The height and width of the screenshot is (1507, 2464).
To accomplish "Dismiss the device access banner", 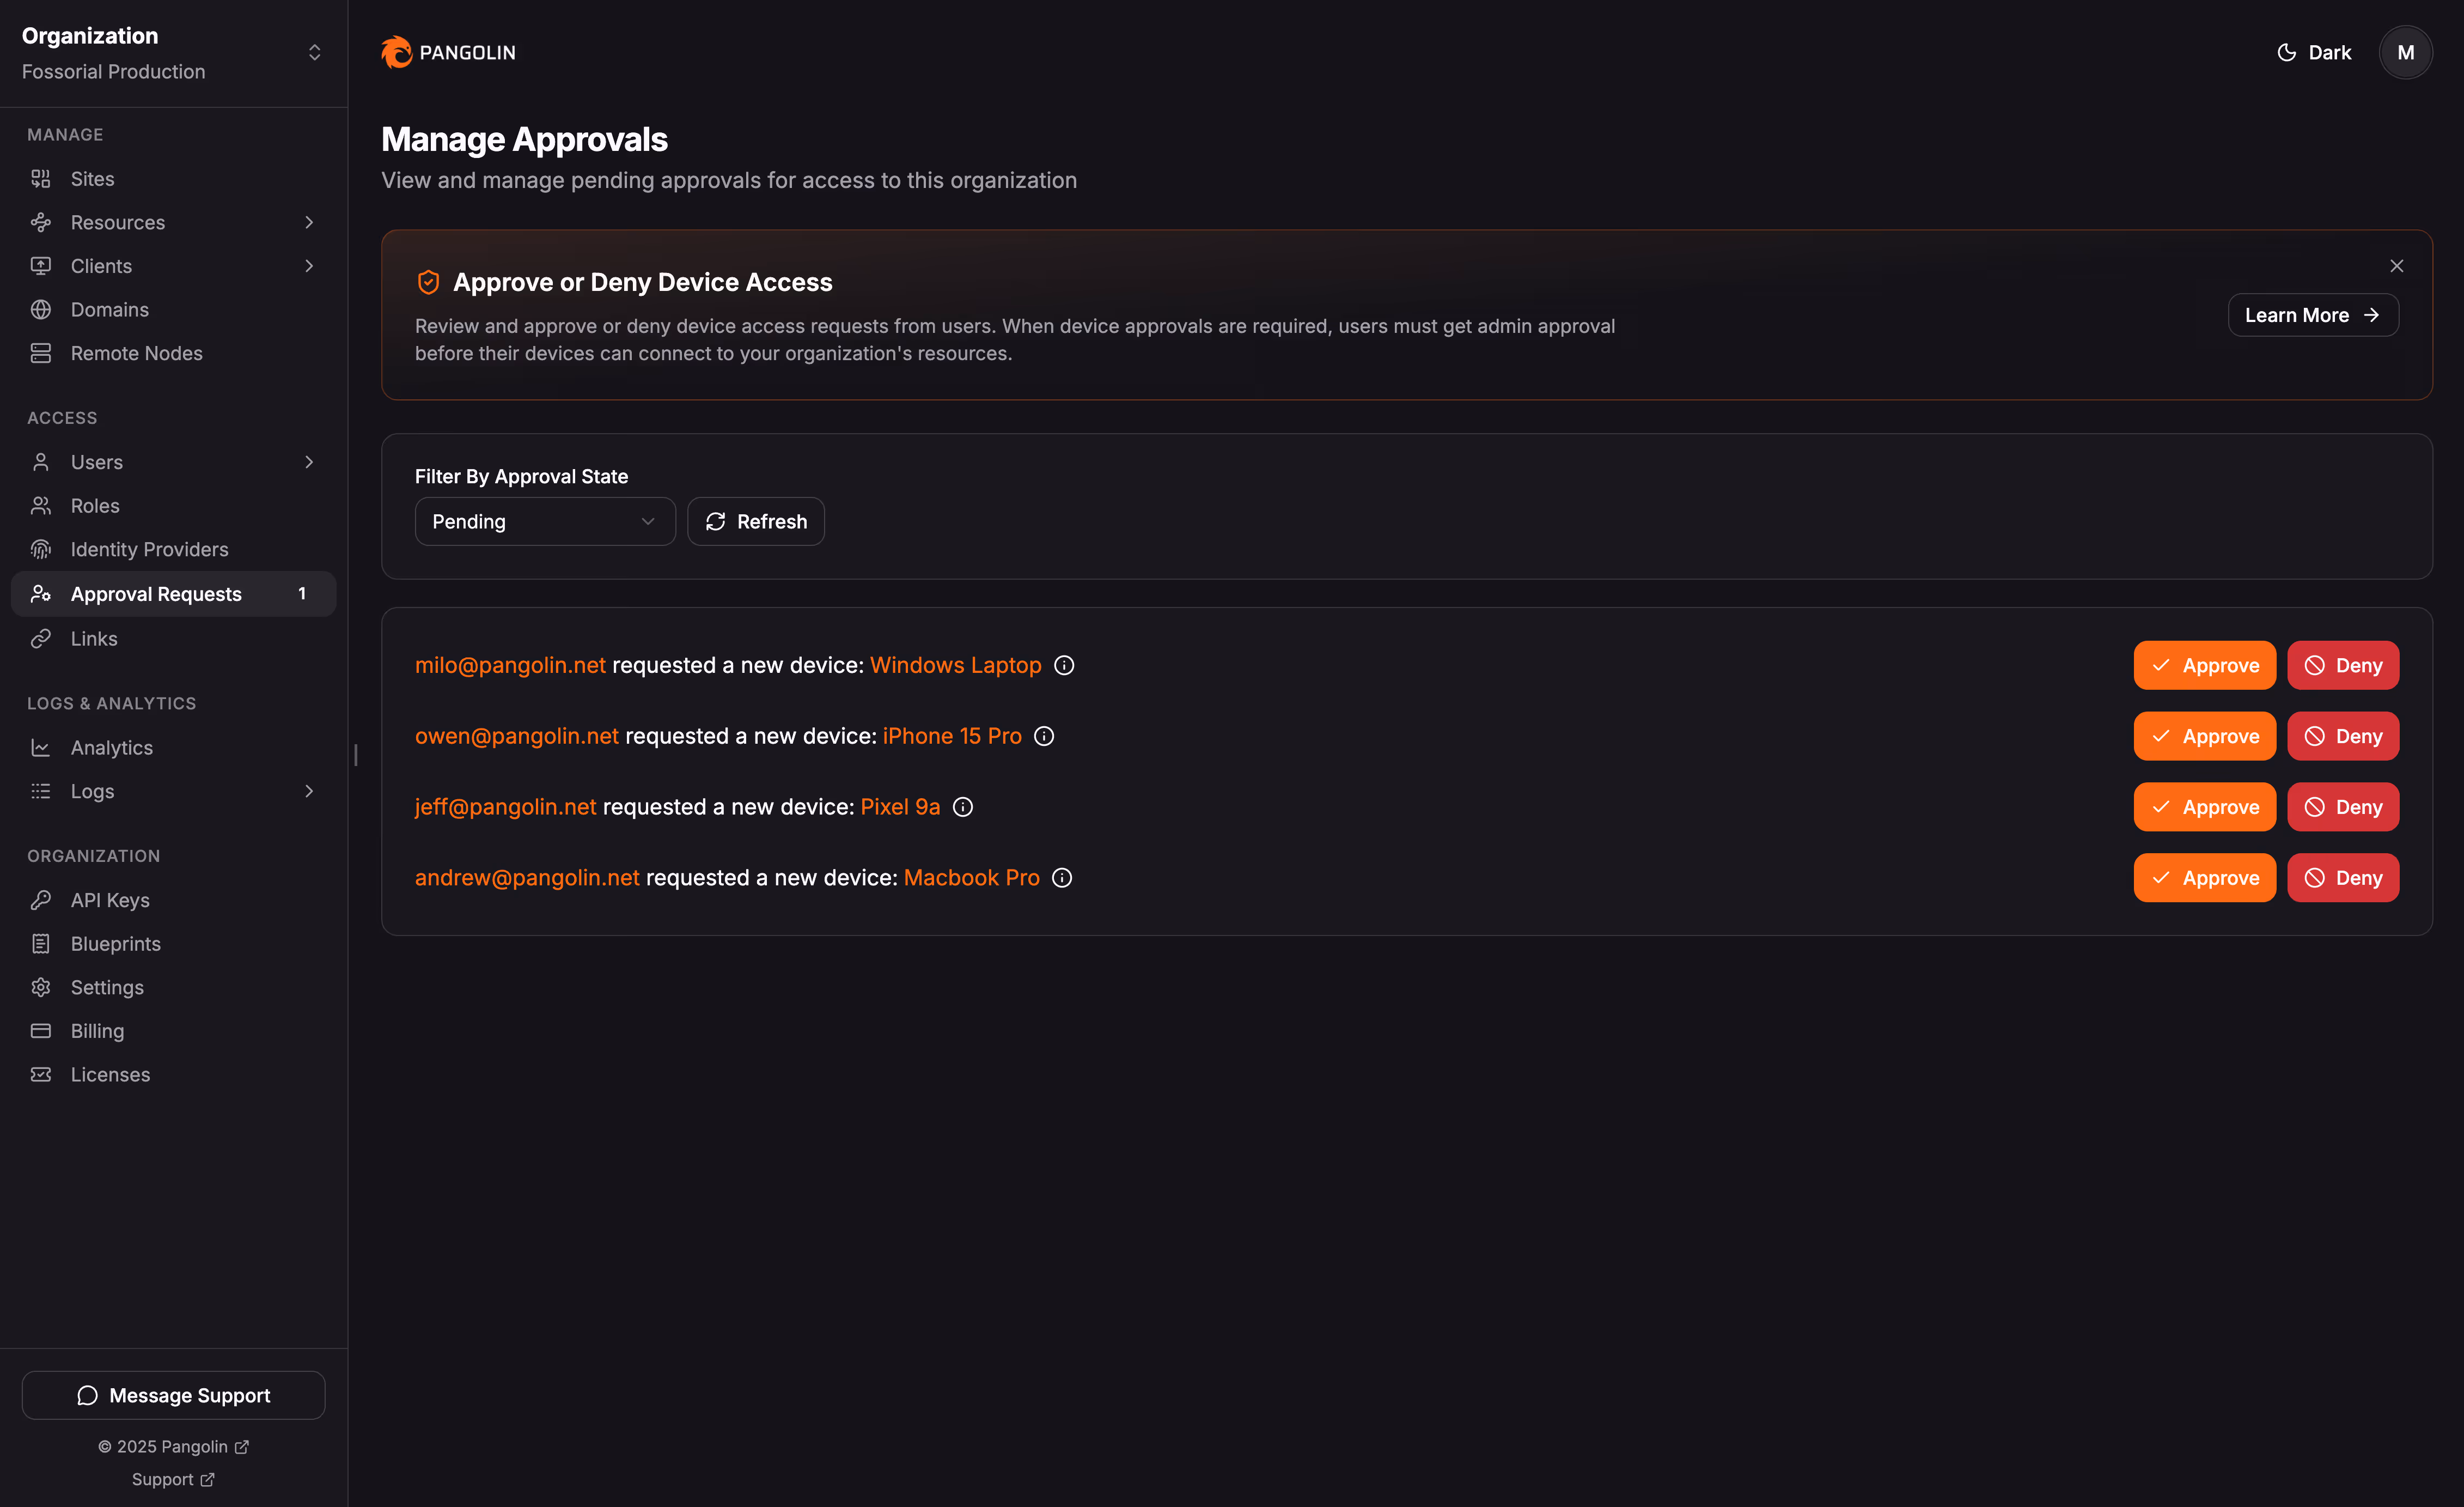I will pyautogui.click(x=2397, y=266).
